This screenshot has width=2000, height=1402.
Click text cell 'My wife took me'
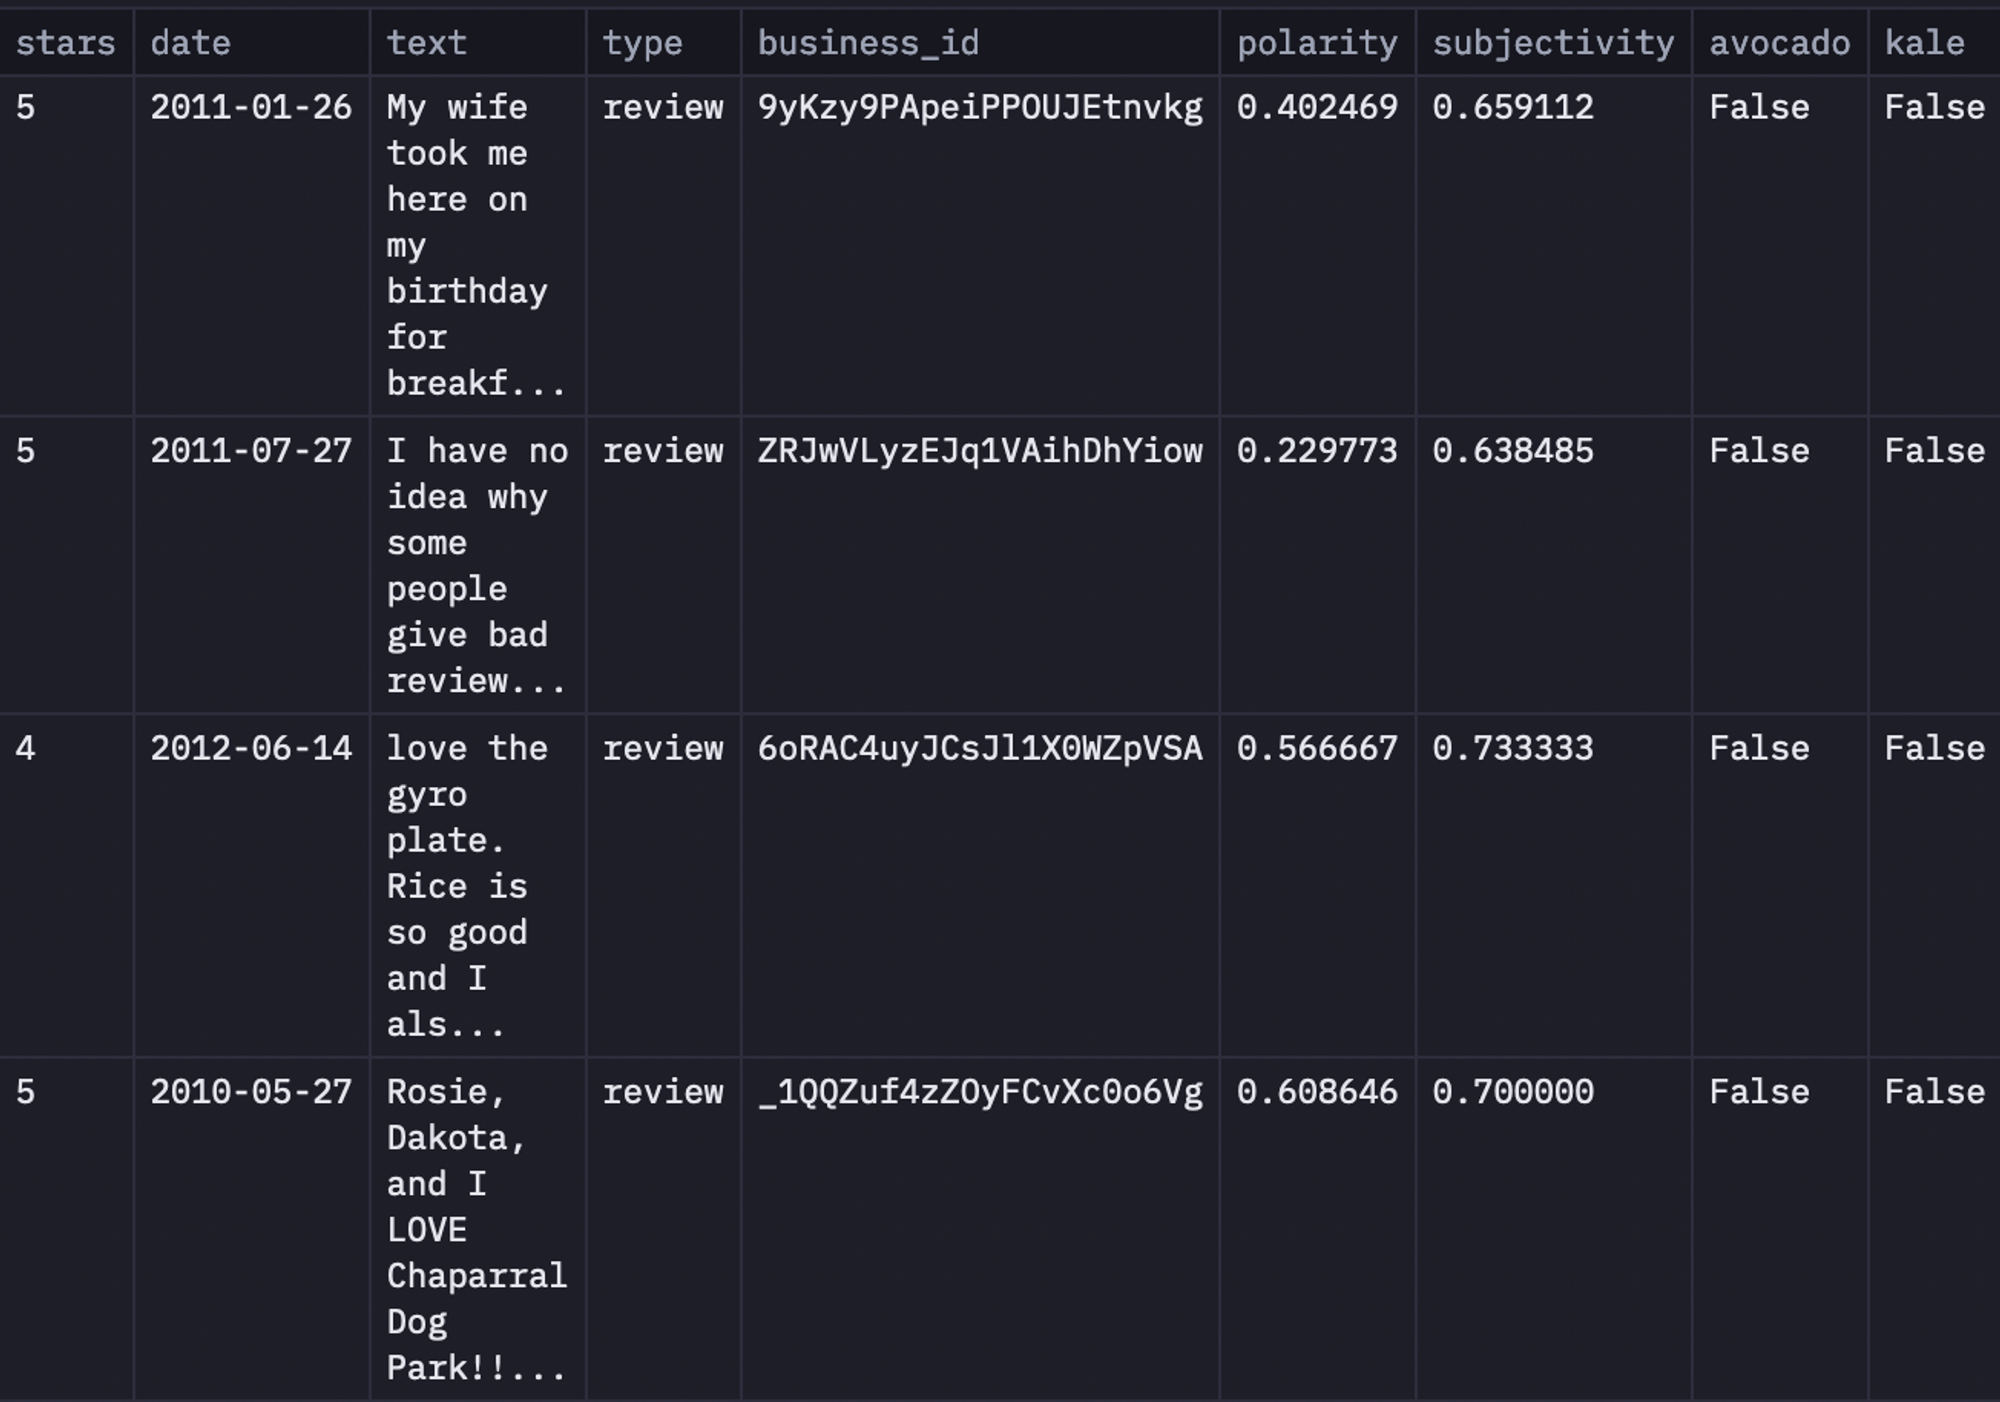click(477, 245)
